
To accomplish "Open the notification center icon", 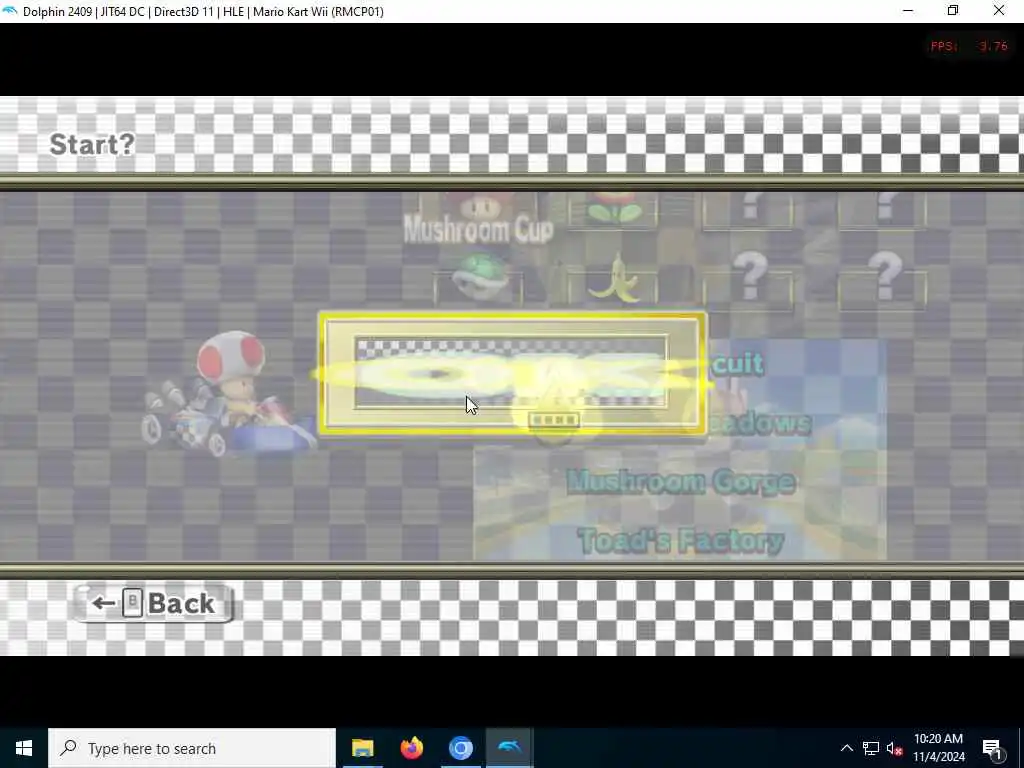I will [x=992, y=748].
